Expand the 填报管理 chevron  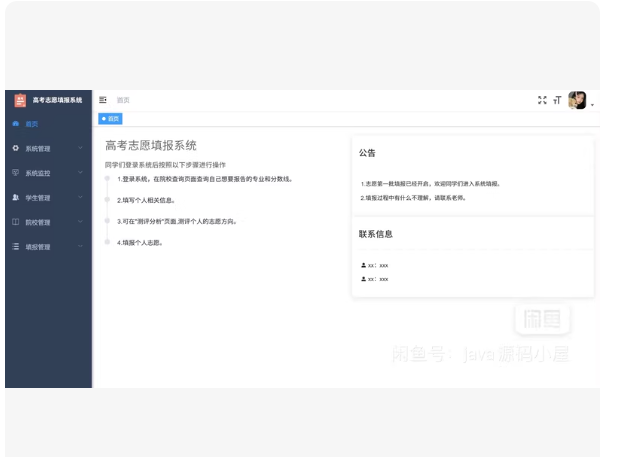point(80,247)
